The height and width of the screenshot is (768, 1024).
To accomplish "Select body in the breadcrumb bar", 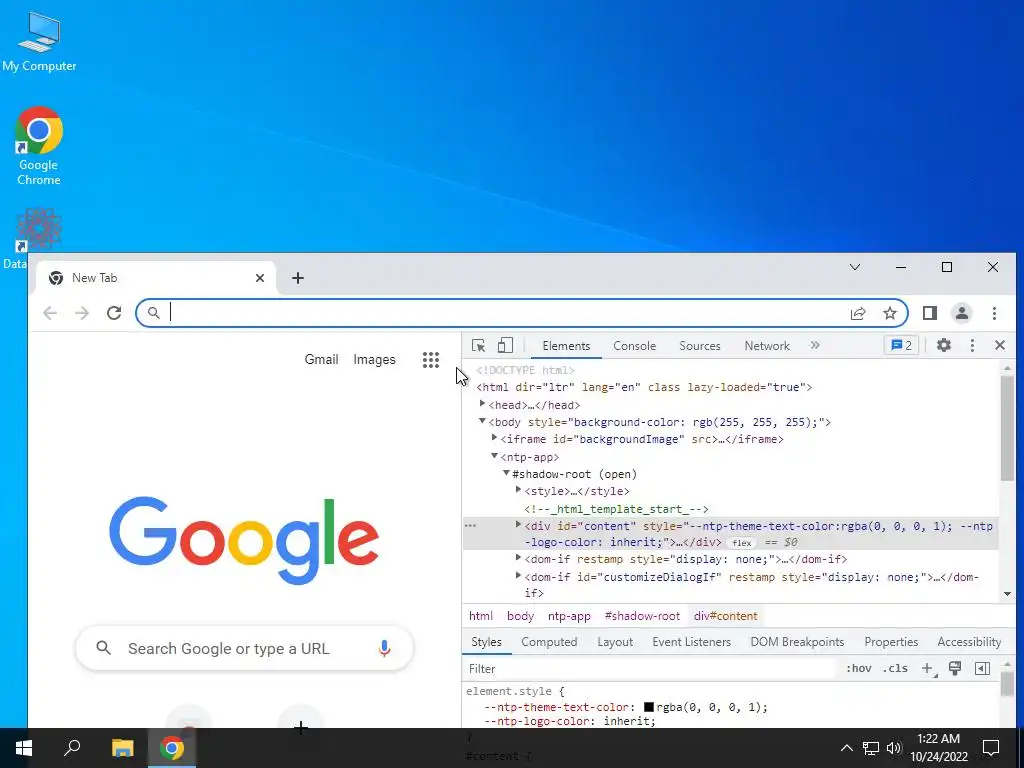I will (520, 616).
